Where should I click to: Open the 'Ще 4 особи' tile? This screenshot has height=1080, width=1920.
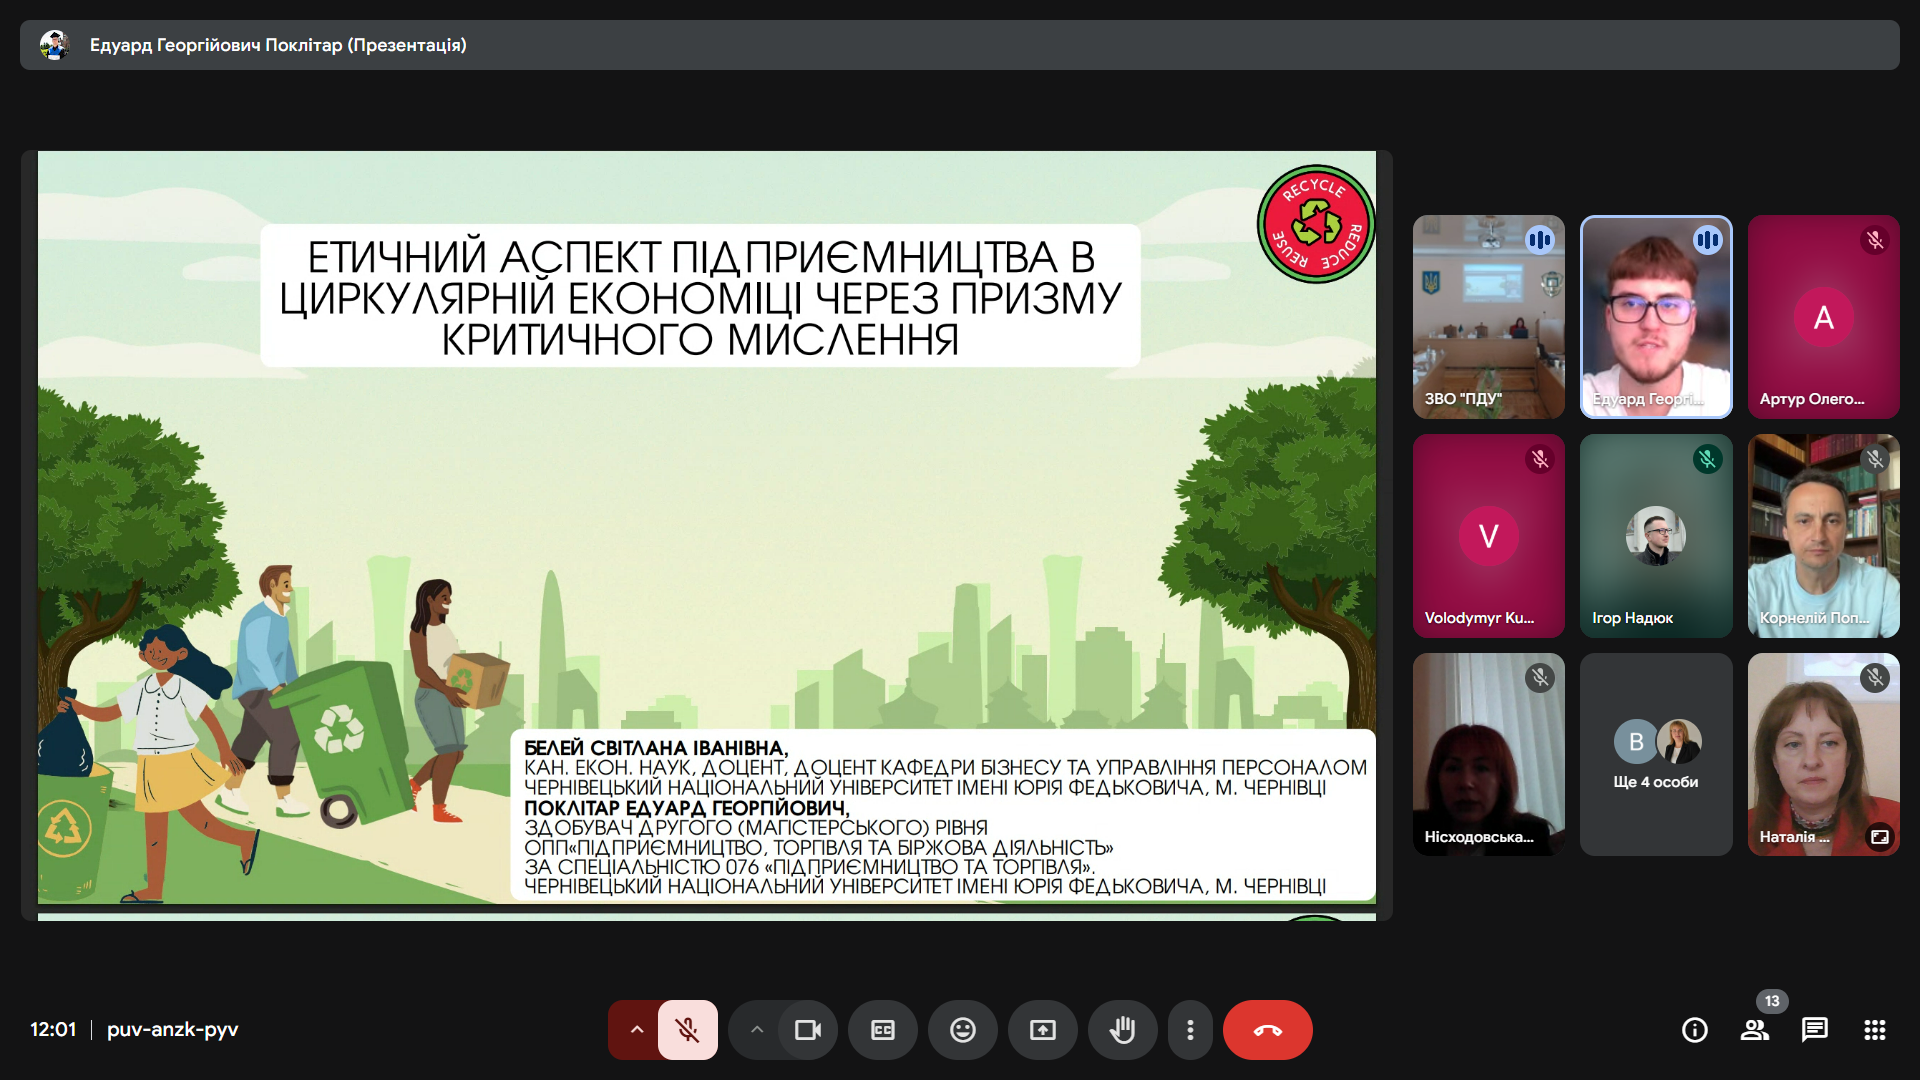[x=1655, y=755]
